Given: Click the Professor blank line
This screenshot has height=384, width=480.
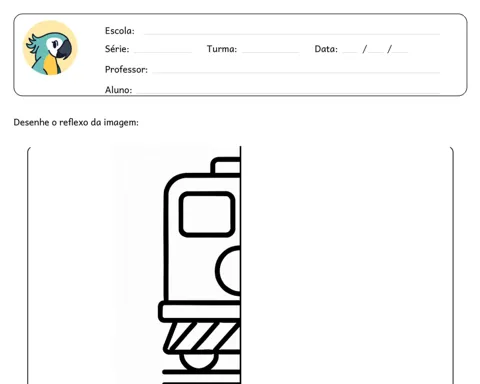Looking at the screenshot, I should [x=296, y=72].
